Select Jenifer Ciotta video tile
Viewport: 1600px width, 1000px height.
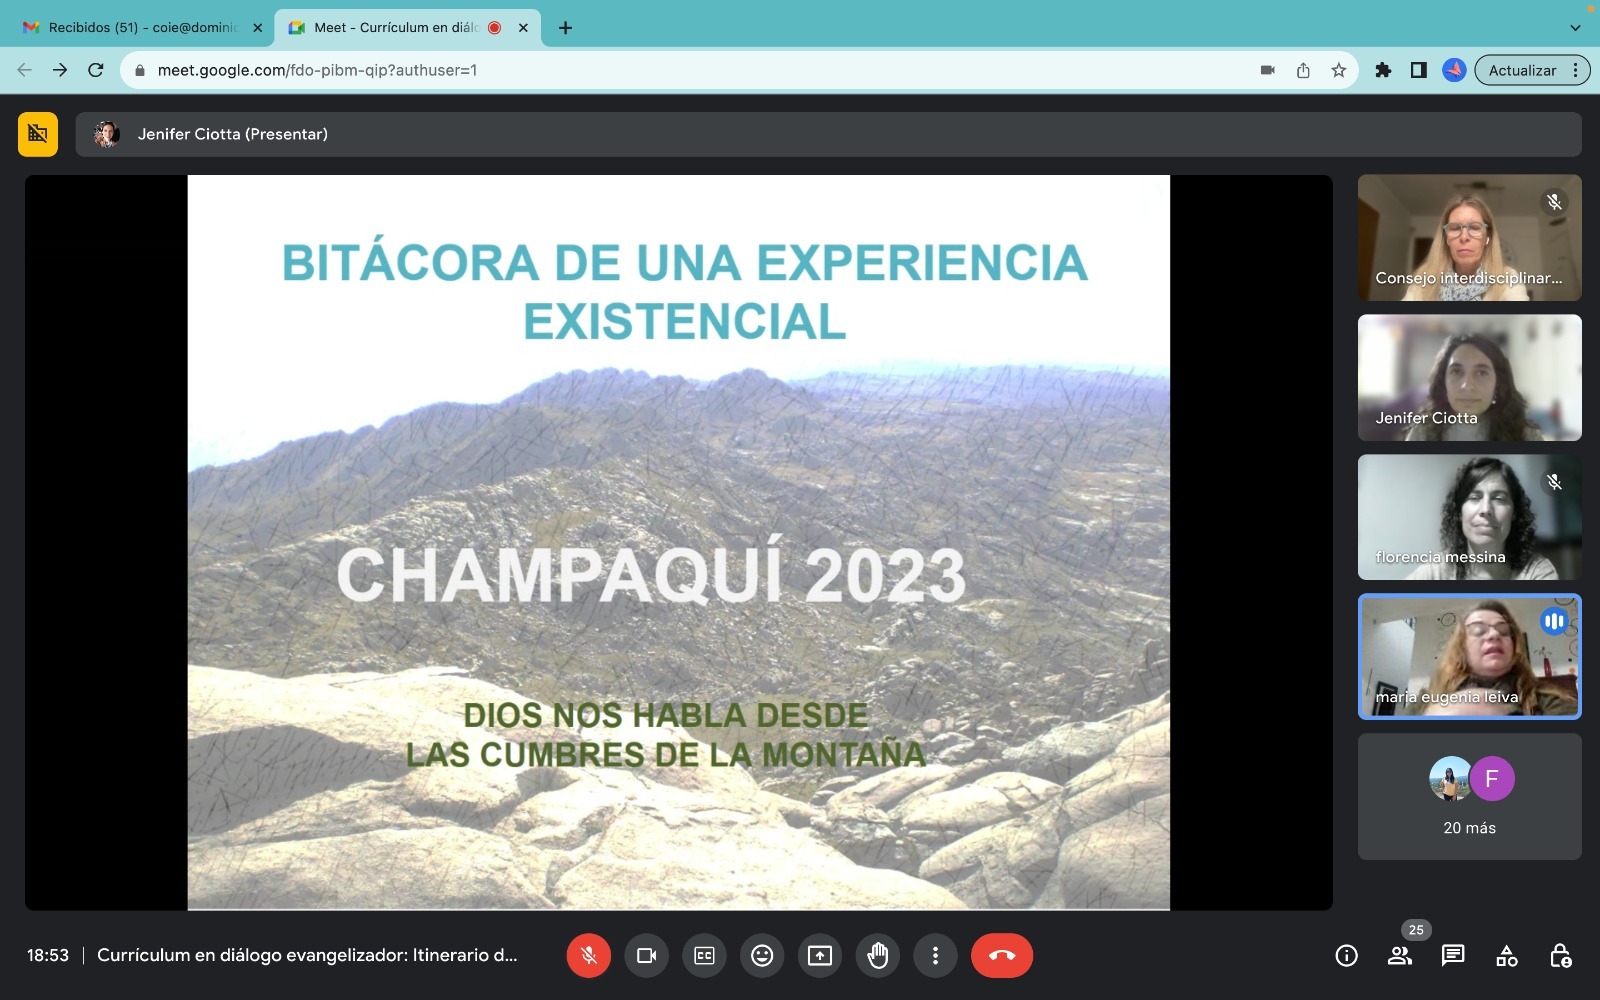[1470, 378]
